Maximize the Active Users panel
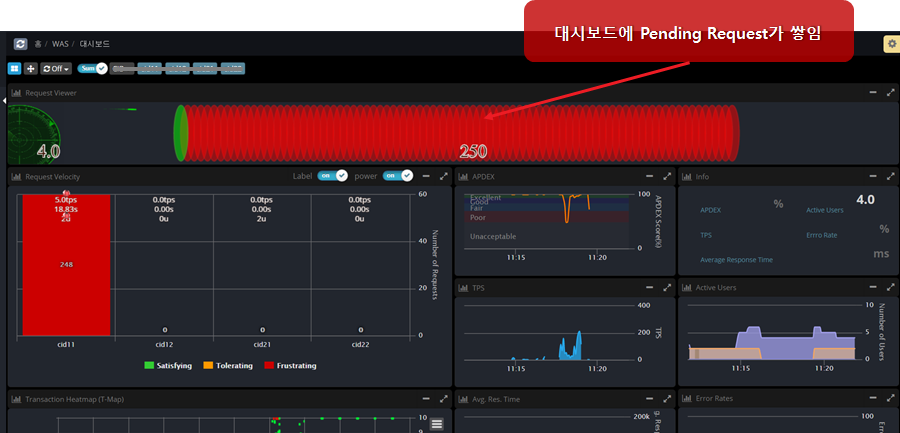Viewport: 900px width, 433px height. (890, 287)
